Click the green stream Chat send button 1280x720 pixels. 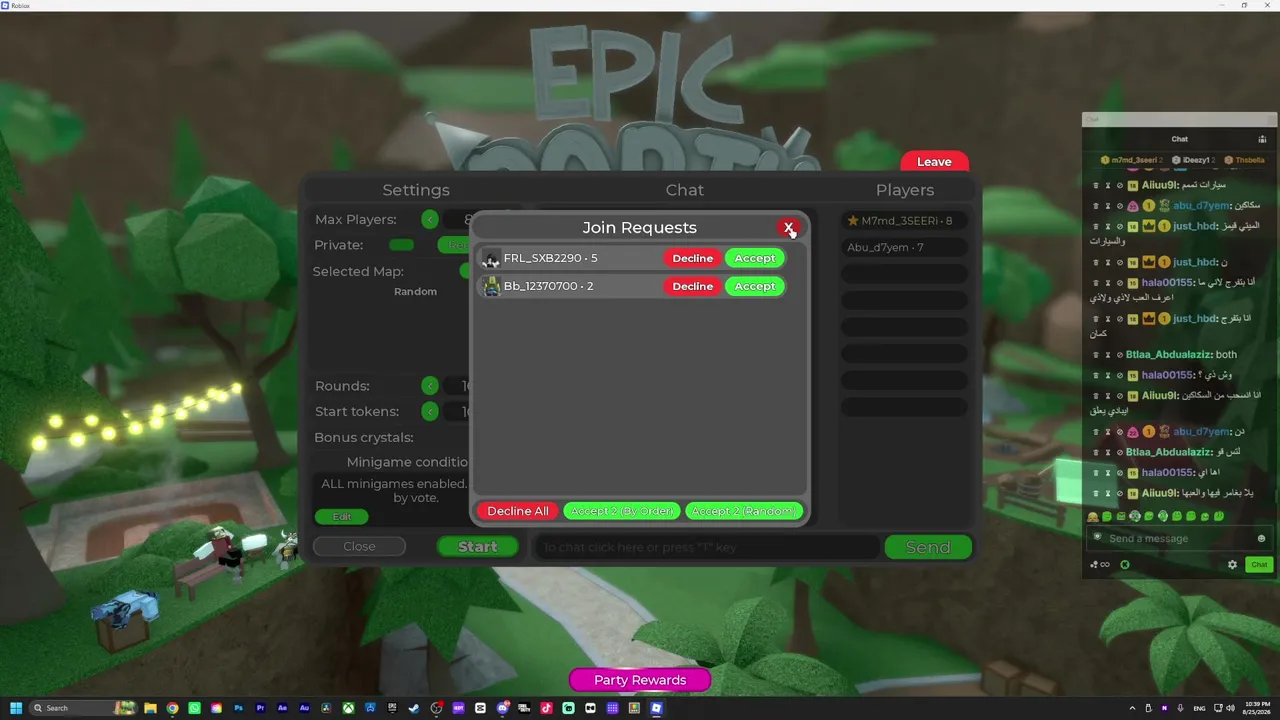pyautogui.click(x=1259, y=564)
